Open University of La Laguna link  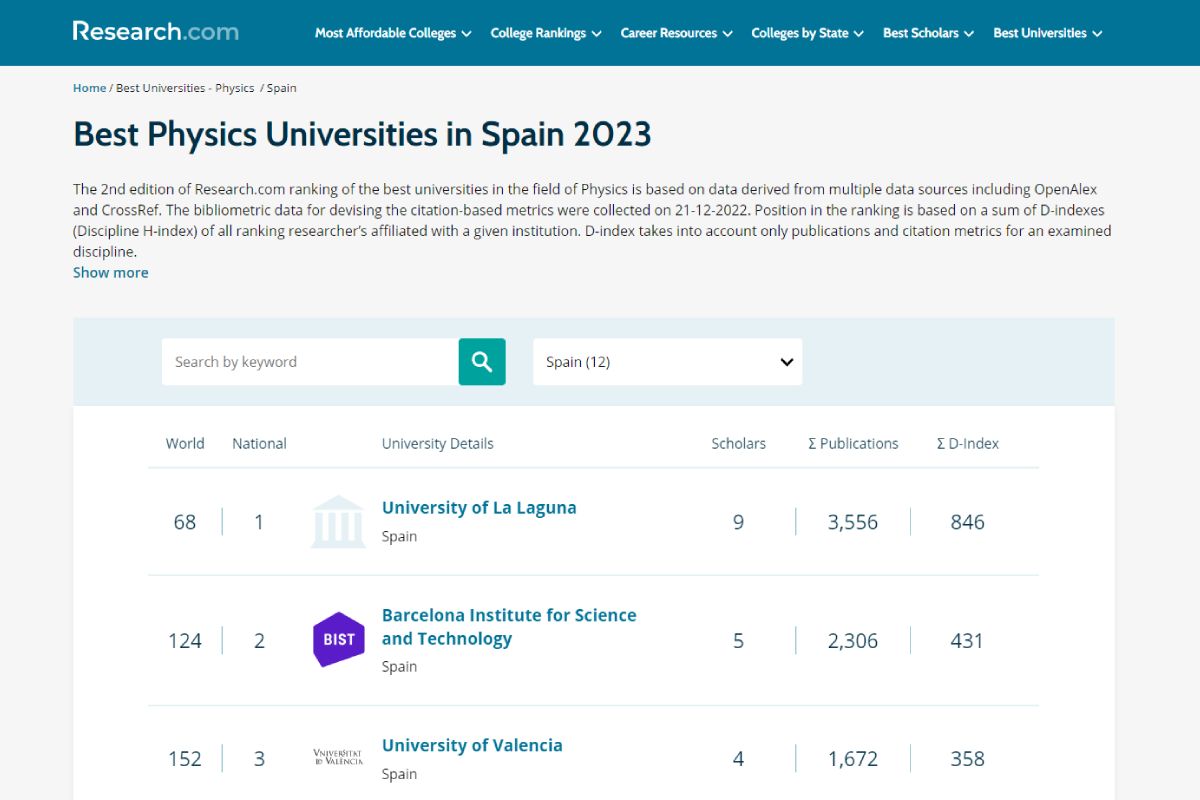(479, 508)
